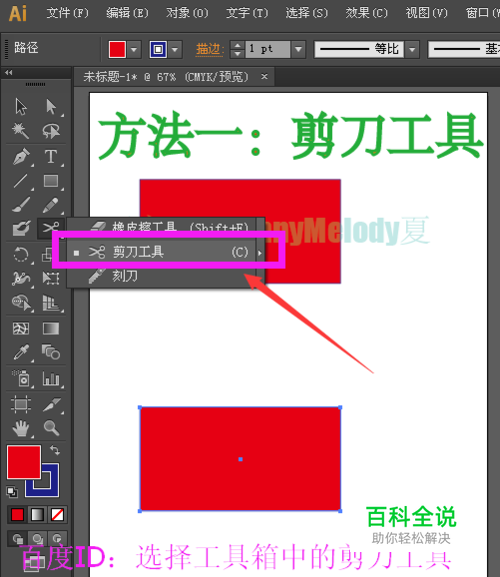Select the Free Transform tool
500x577 pixels.
[x=51, y=279]
